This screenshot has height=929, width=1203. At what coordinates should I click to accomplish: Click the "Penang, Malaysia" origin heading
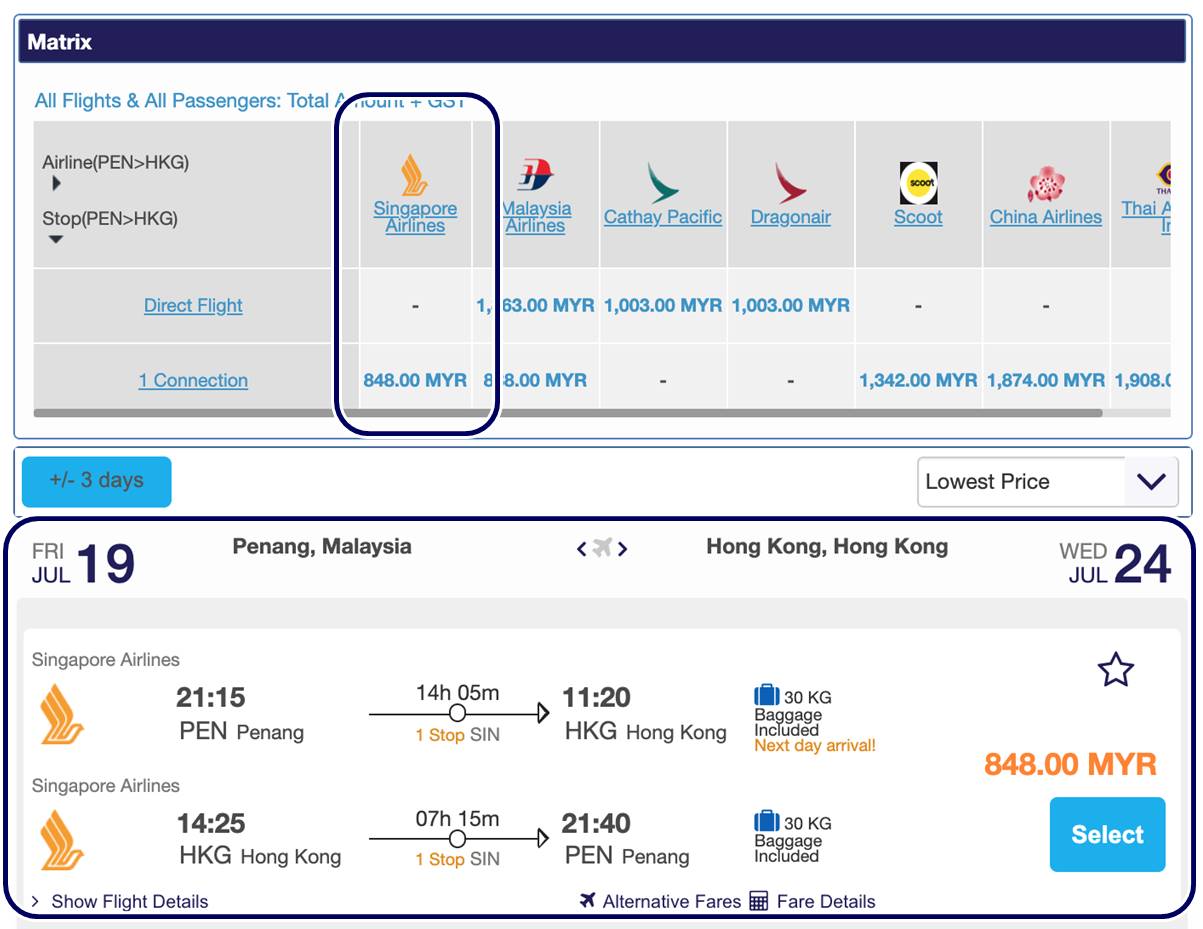click(x=322, y=546)
